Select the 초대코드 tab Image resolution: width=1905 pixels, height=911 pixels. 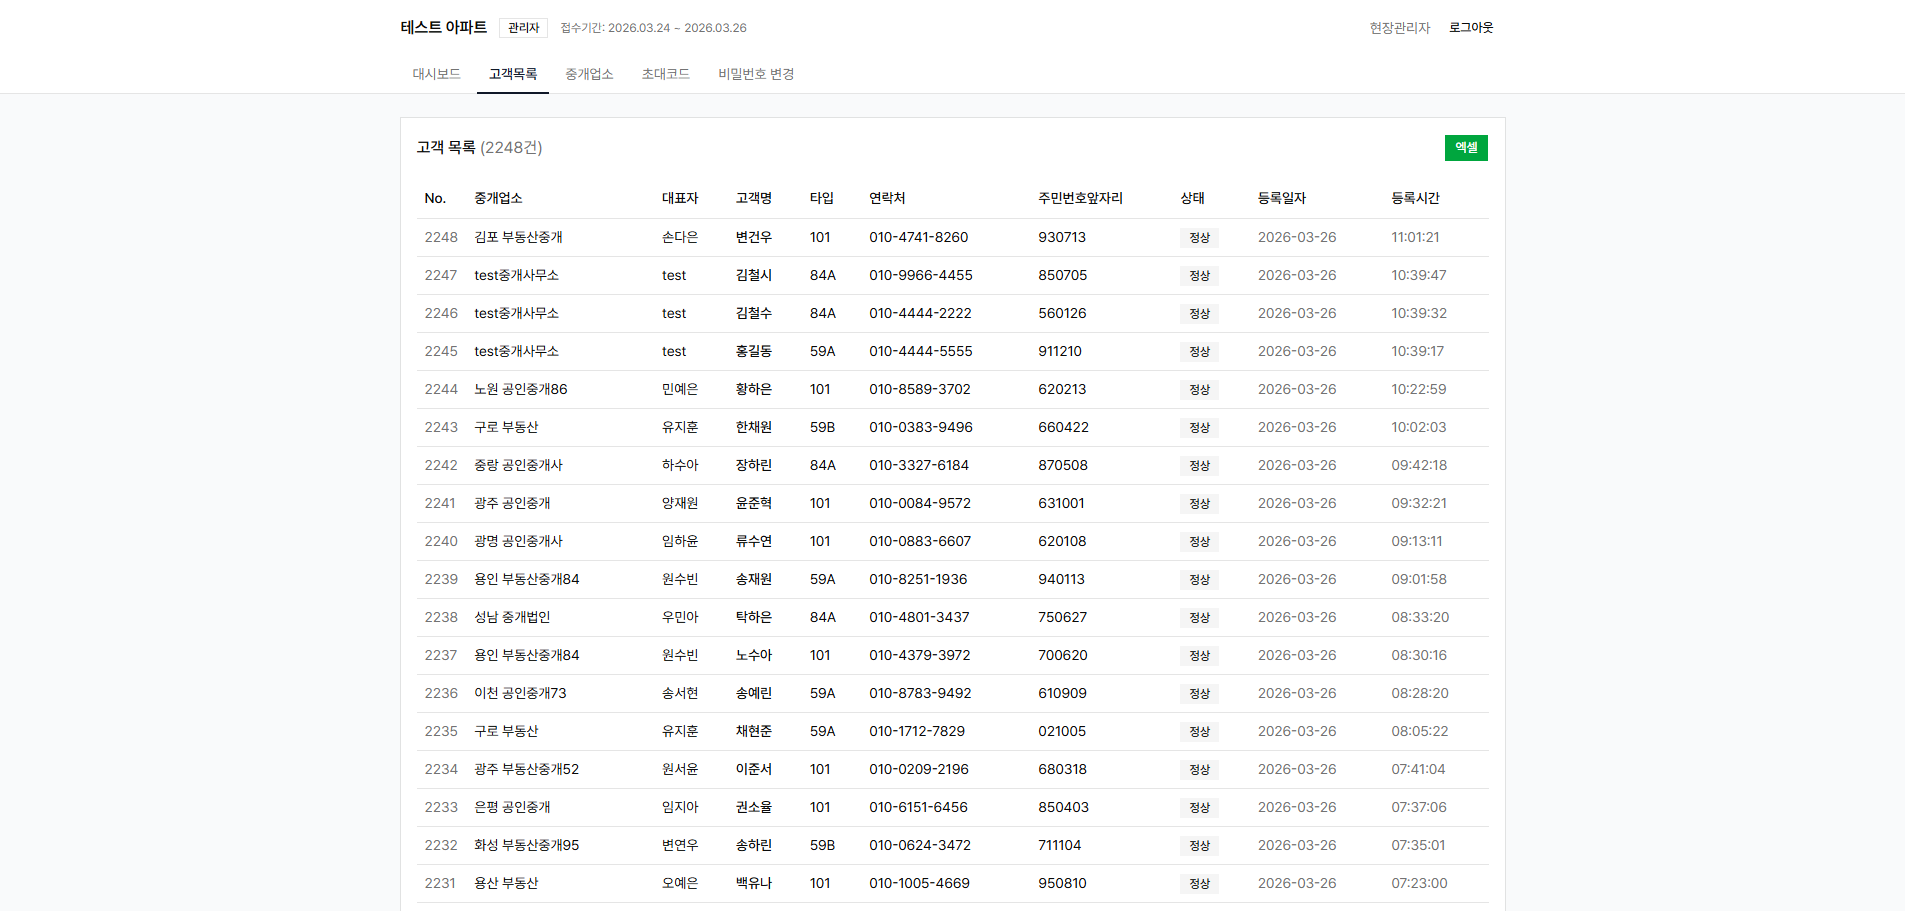(x=665, y=73)
